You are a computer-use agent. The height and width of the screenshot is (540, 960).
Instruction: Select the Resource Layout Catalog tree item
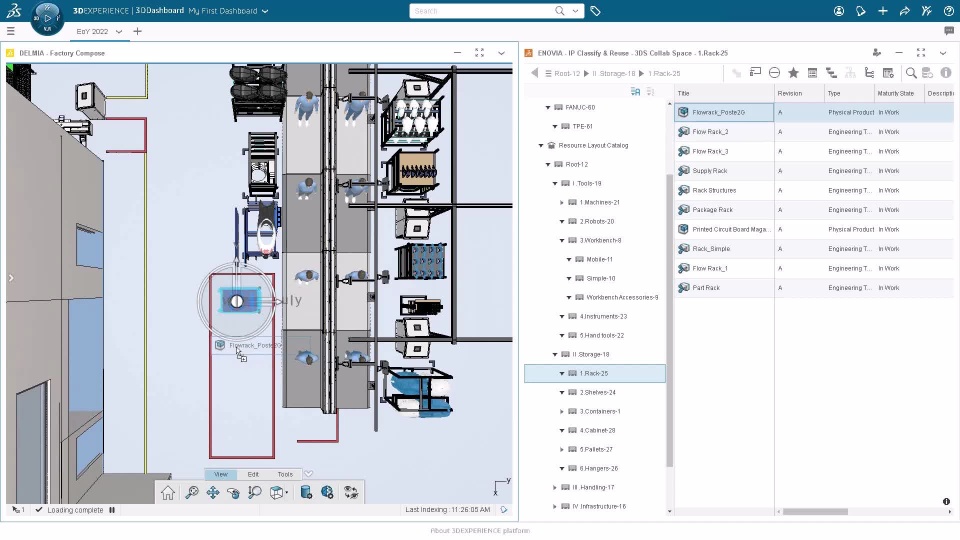(x=593, y=146)
